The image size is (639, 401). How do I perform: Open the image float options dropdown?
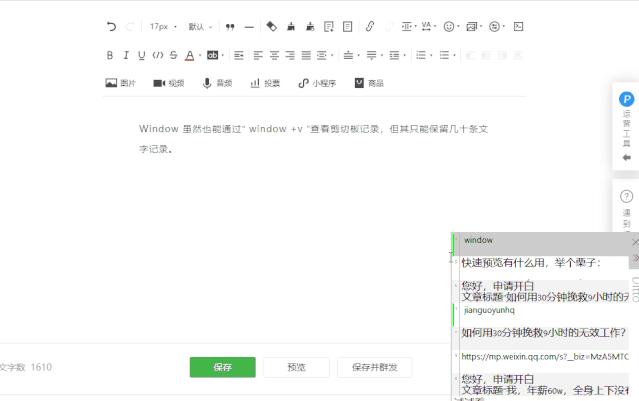click(x=474, y=27)
